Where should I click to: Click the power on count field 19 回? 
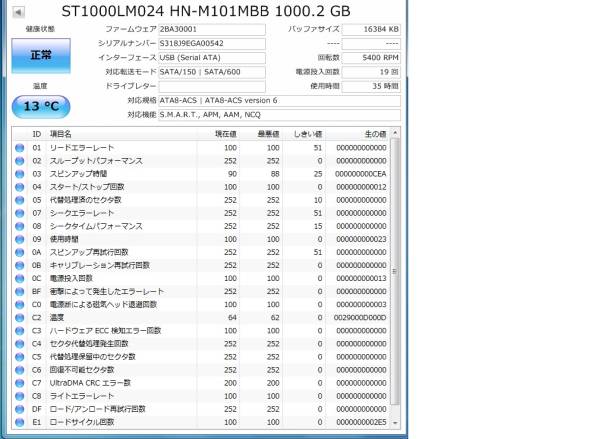click(371, 72)
